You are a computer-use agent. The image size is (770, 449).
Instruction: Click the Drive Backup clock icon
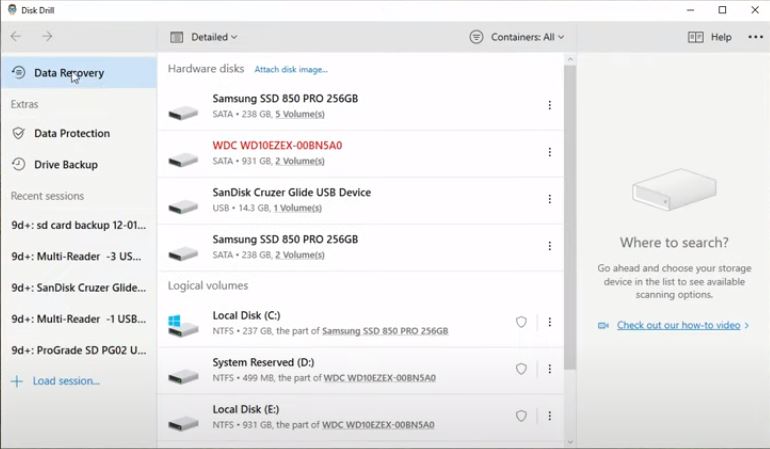pyautogui.click(x=19, y=164)
